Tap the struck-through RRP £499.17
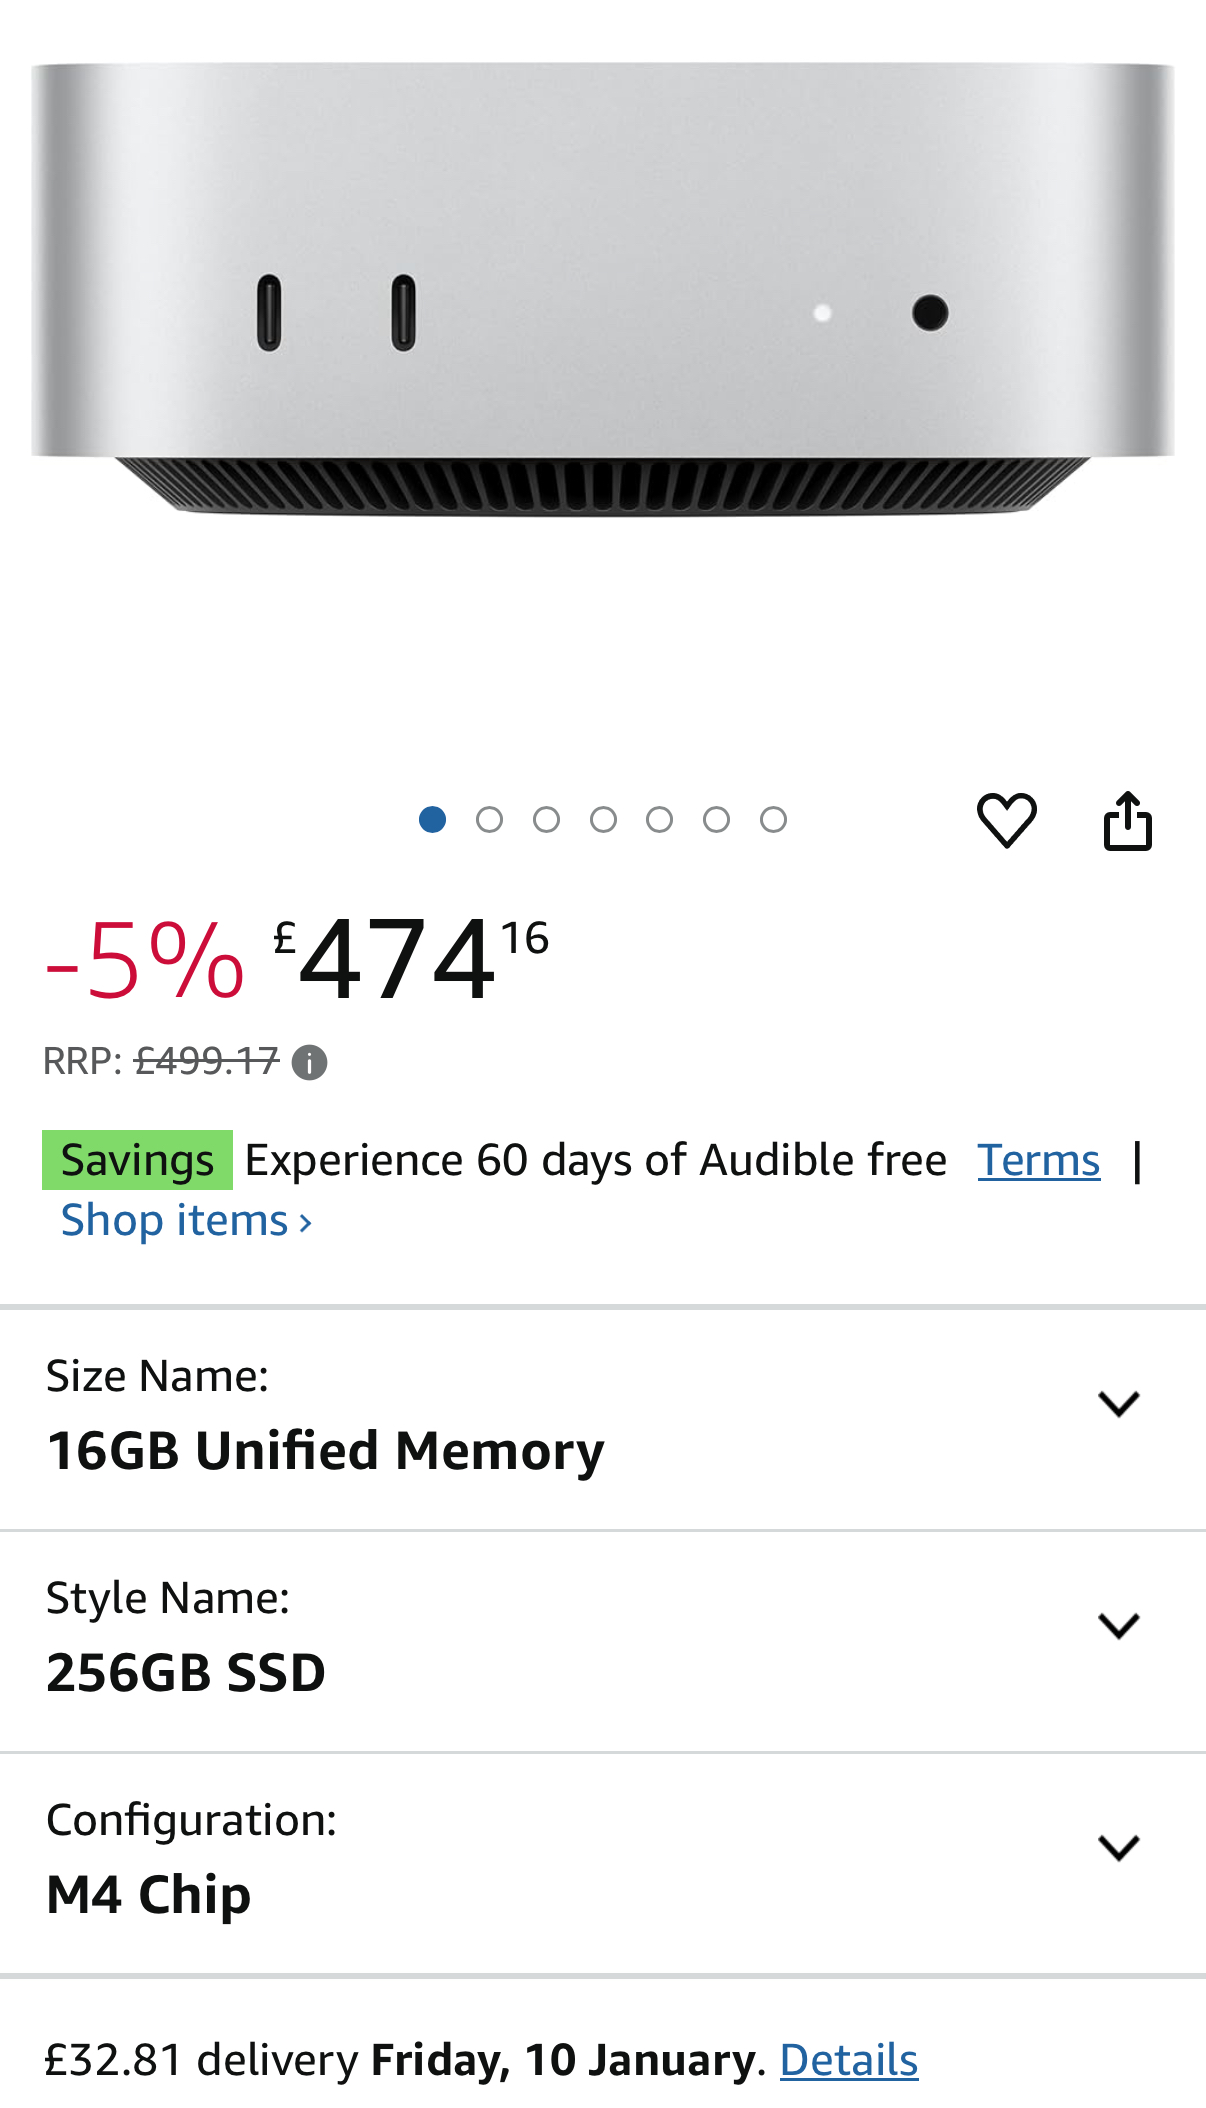Image resolution: width=1206 pixels, height=2108 pixels. tap(206, 1061)
